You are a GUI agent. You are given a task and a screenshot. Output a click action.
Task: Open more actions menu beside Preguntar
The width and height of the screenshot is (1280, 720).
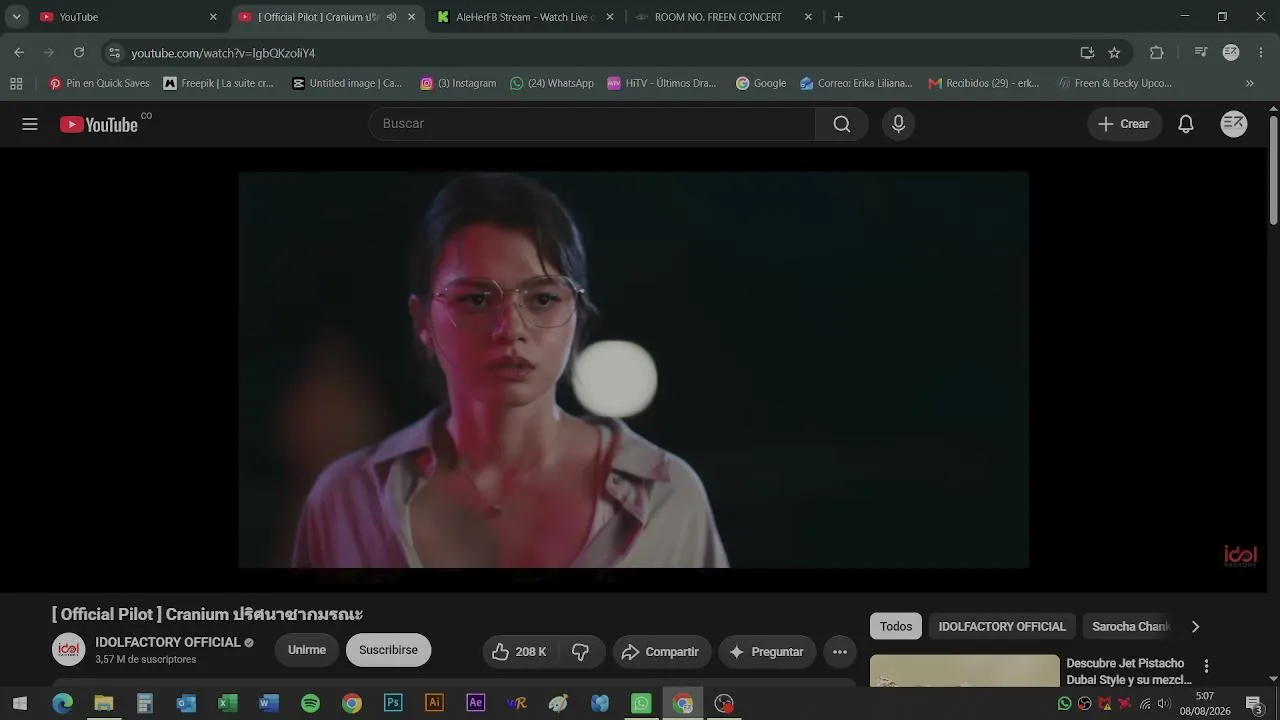click(x=840, y=652)
